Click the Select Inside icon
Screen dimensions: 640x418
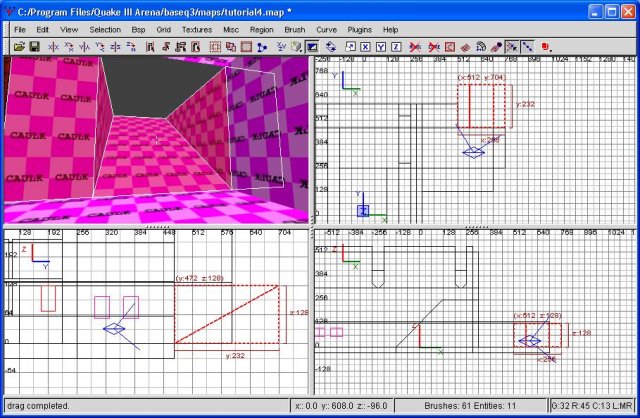coord(196,47)
